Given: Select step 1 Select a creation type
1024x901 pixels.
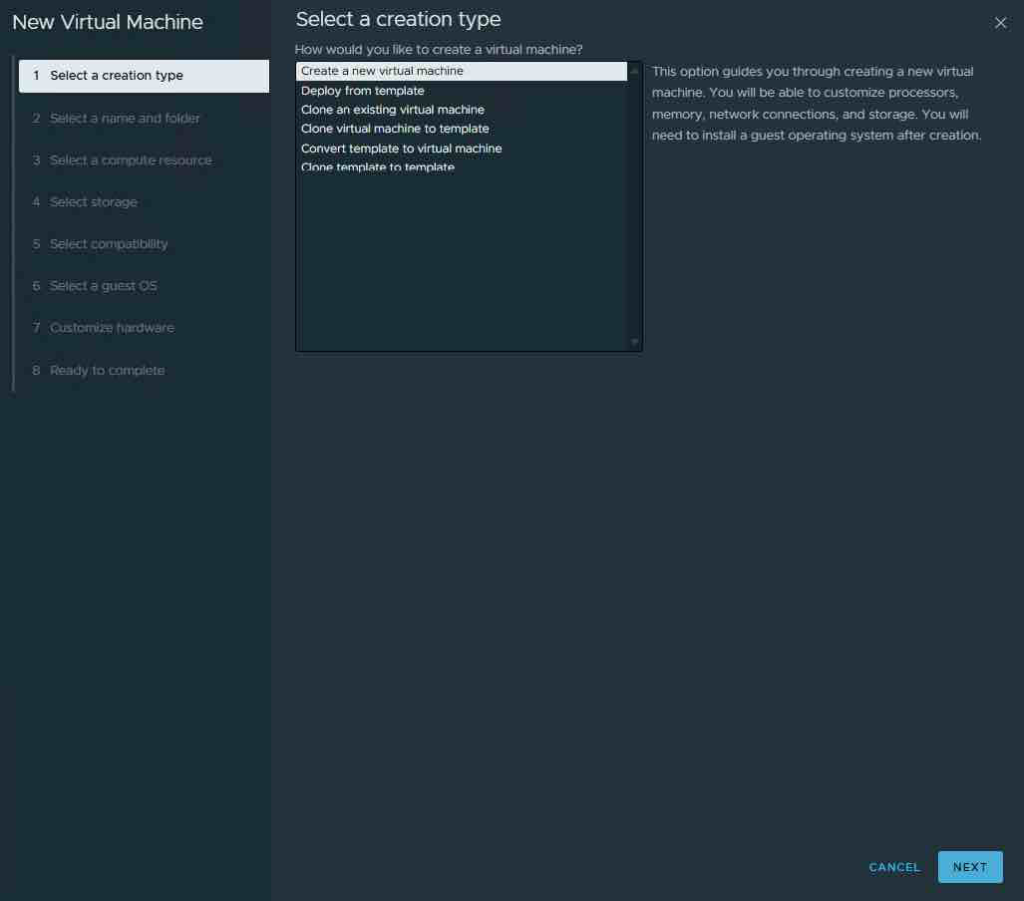Looking at the screenshot, I should 116,76.
